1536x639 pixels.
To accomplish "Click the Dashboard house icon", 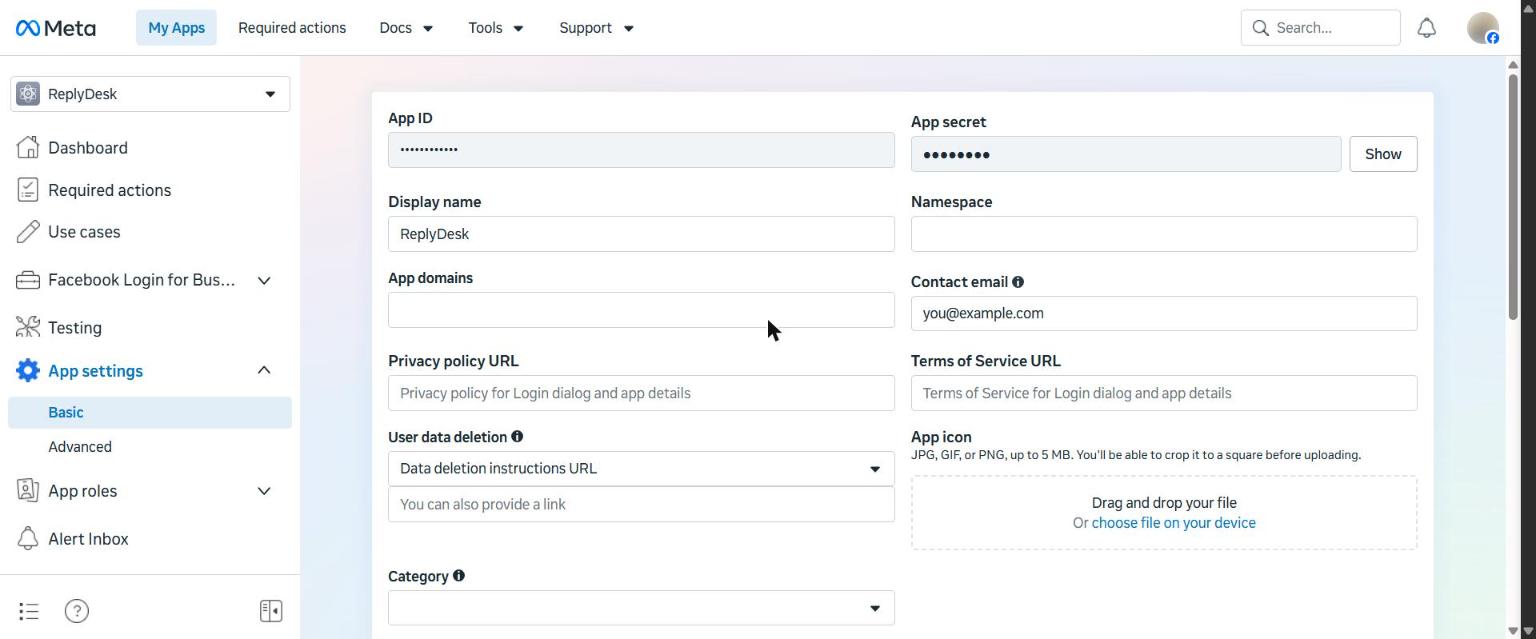I will pyautogui.click(x=28, y=147).
